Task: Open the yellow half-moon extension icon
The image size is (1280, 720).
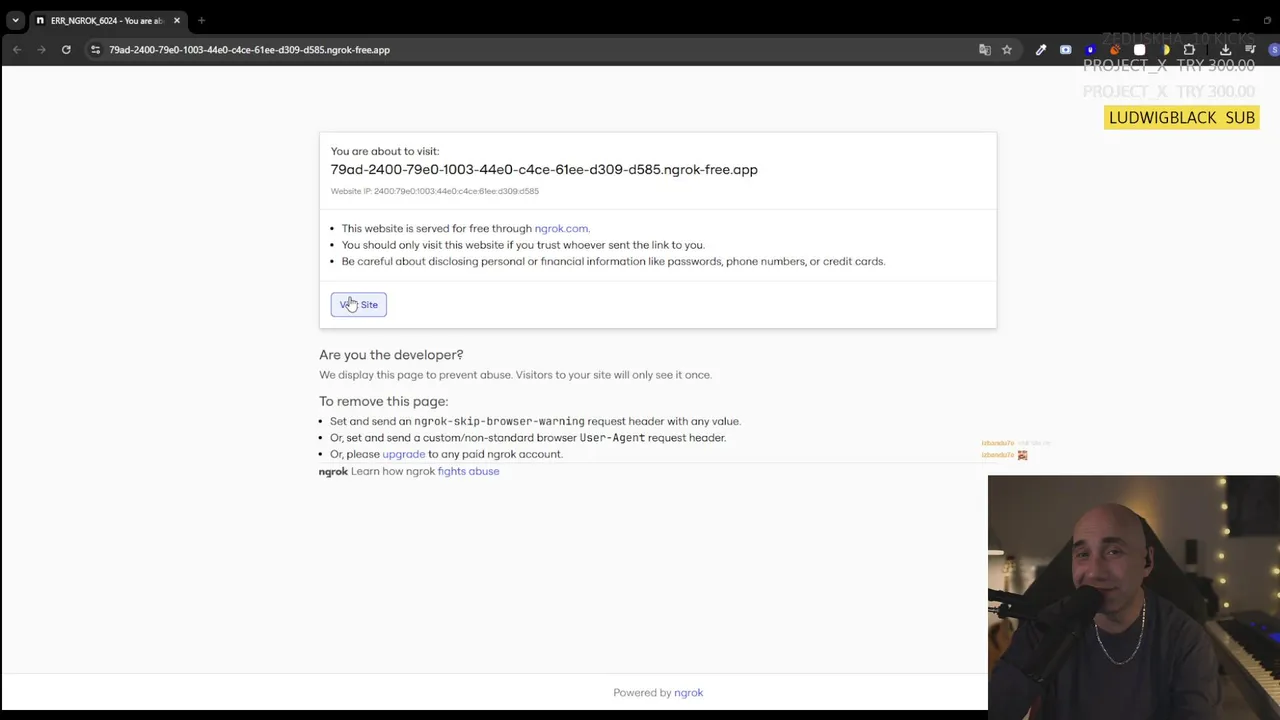Action: point(1165,50)
